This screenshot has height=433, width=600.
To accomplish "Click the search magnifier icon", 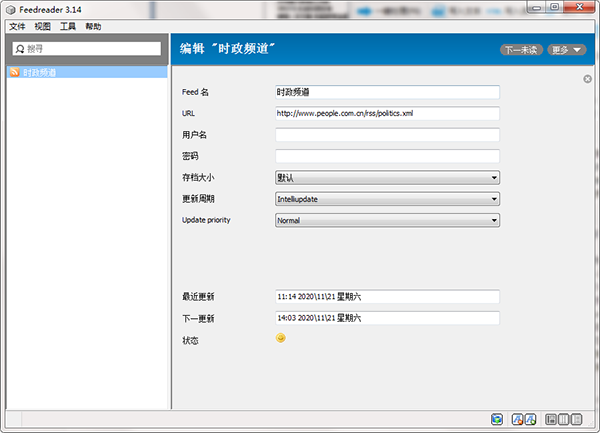I will [19, 48].
